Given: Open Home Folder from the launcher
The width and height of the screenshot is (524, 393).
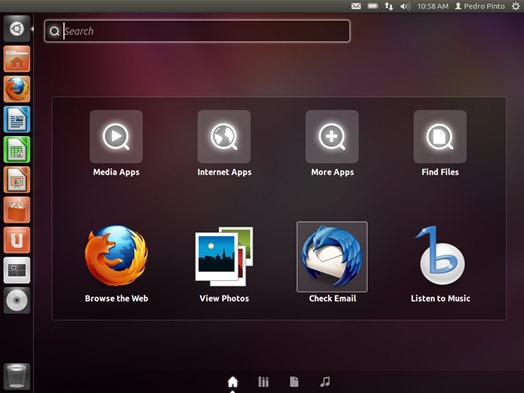Looking at the screenshot, I should 17,59.
